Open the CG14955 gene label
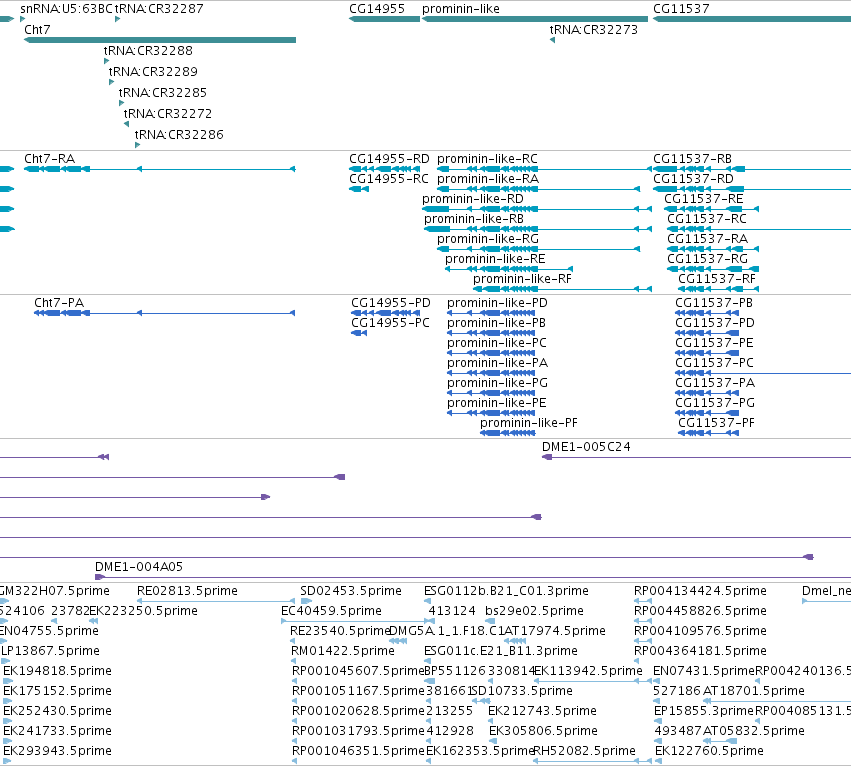The image size is (851, 766). point(377,9)
